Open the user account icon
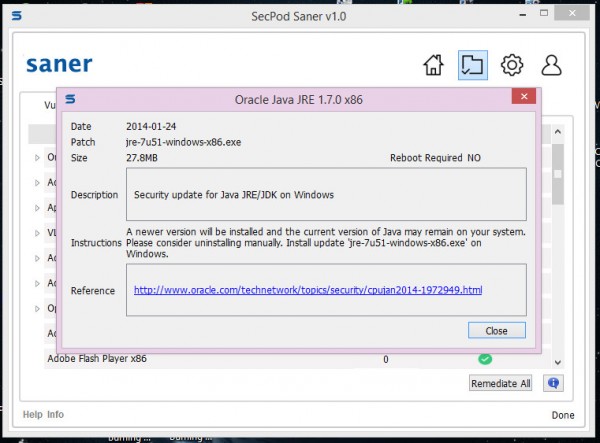Viewport: 600px width, 443px height. click(x=551, y=65)
